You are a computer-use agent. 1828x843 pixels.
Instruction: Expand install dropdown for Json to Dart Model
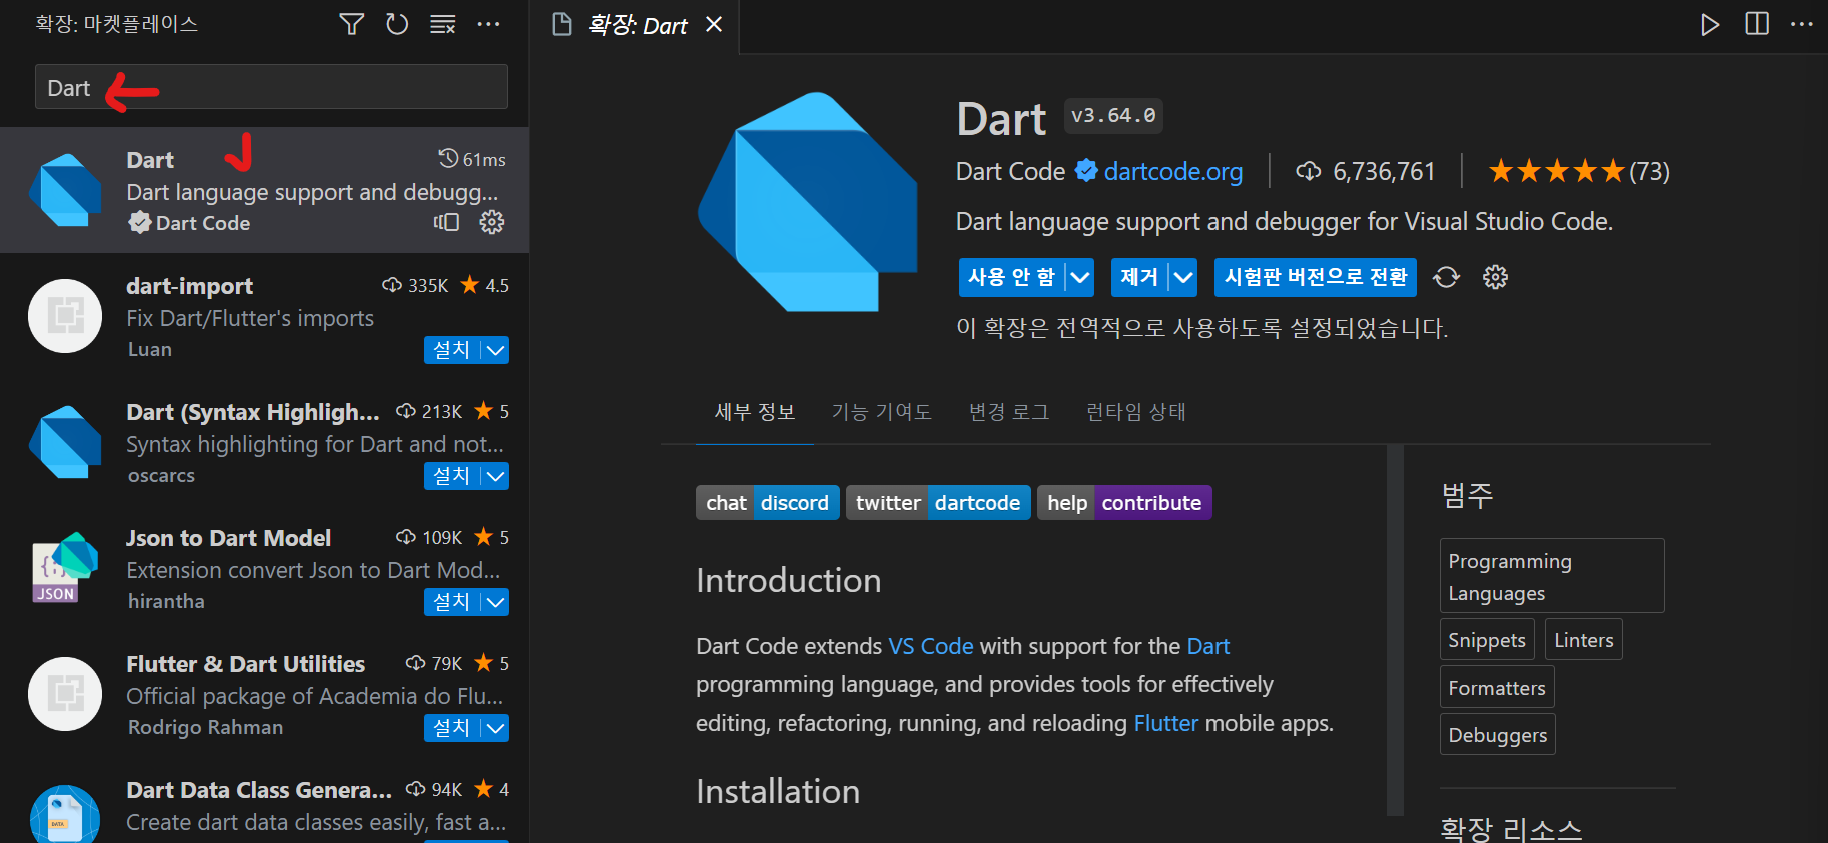click(495, 601)
